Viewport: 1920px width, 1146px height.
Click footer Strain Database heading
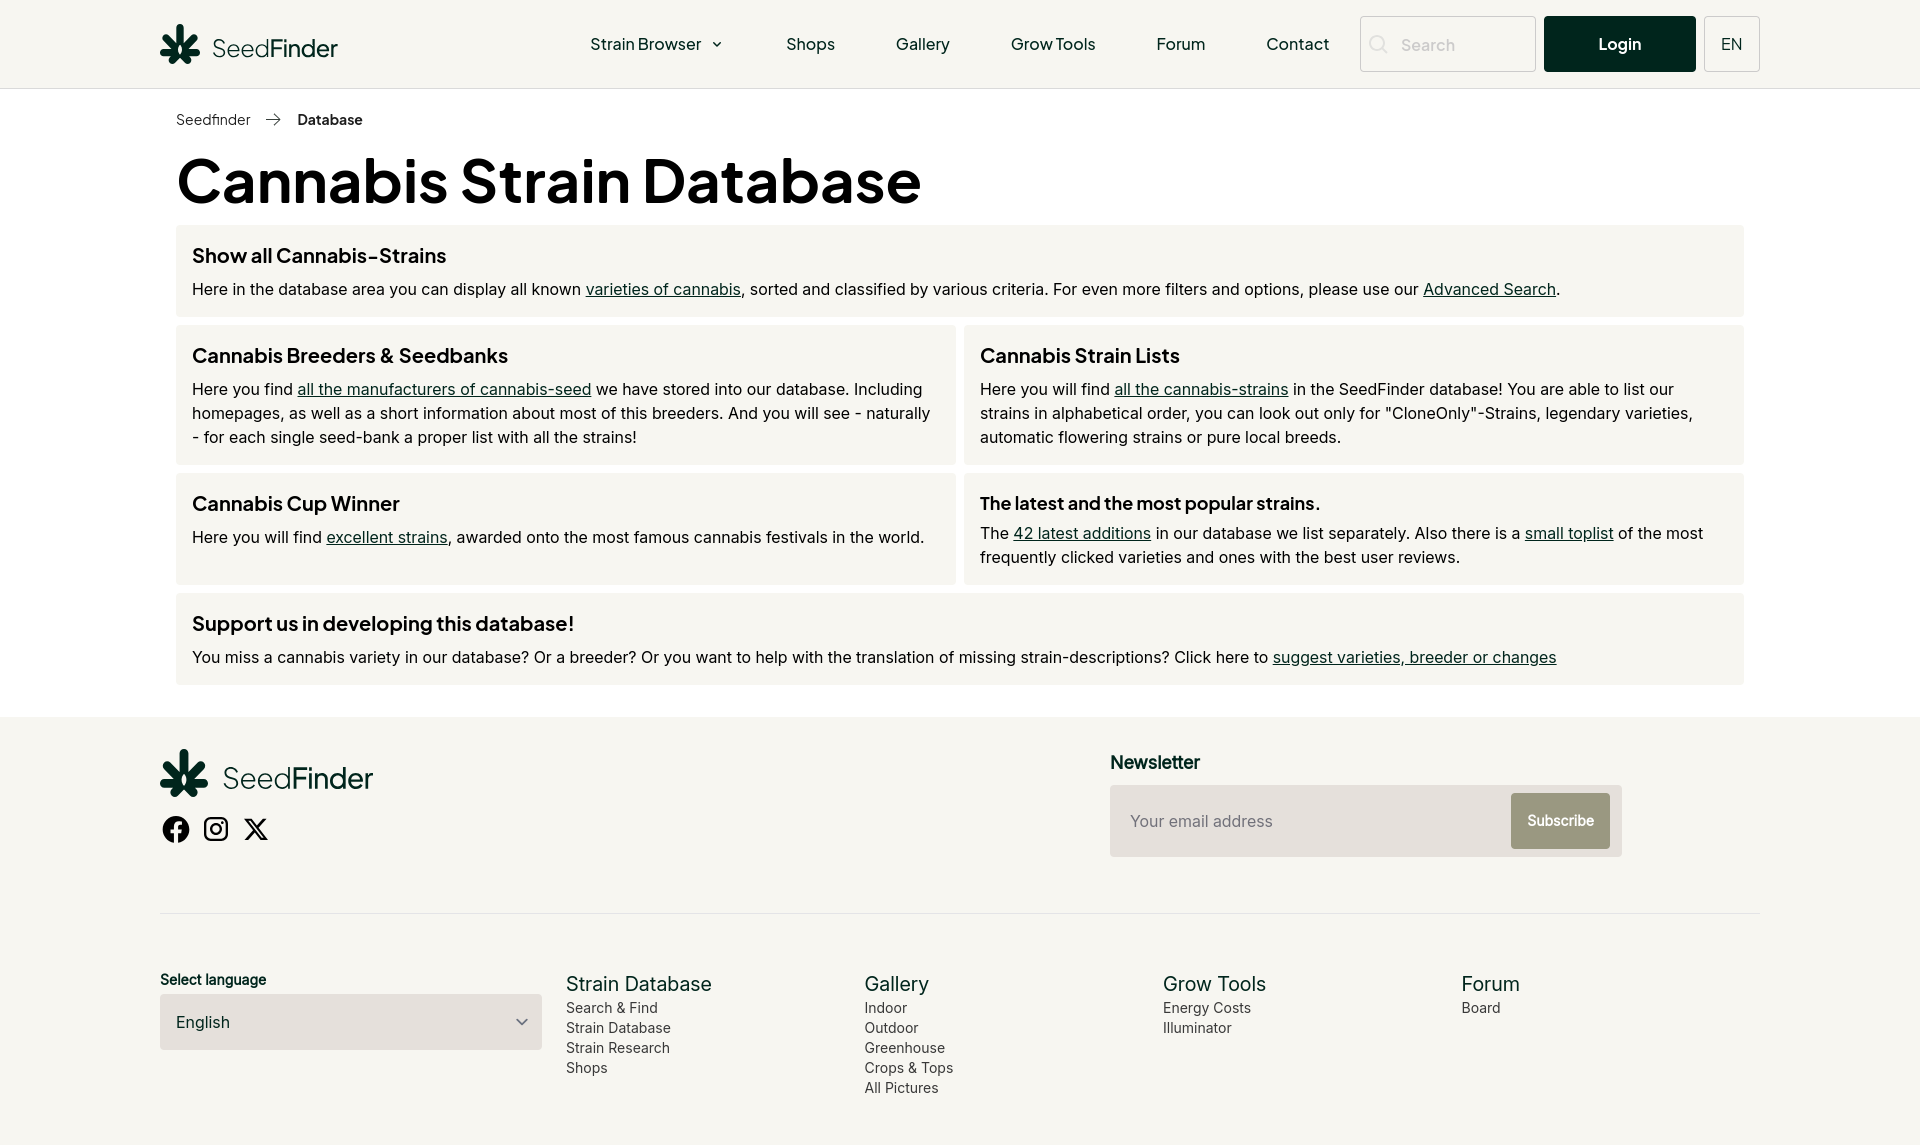[638, 984]
